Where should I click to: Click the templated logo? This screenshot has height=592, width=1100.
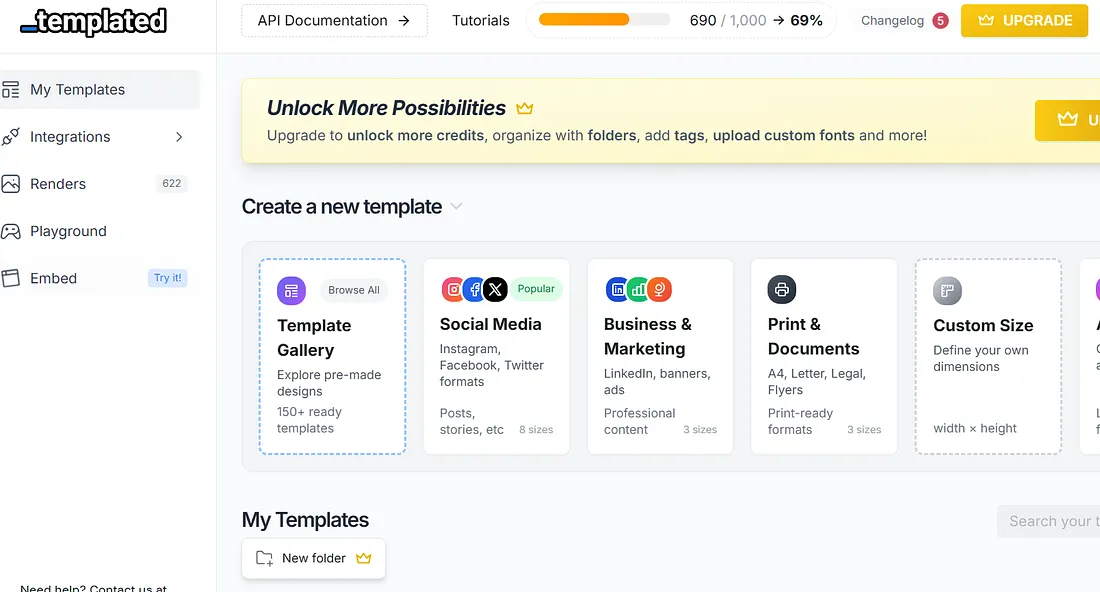pyautogui.click(x=93, y=21)
